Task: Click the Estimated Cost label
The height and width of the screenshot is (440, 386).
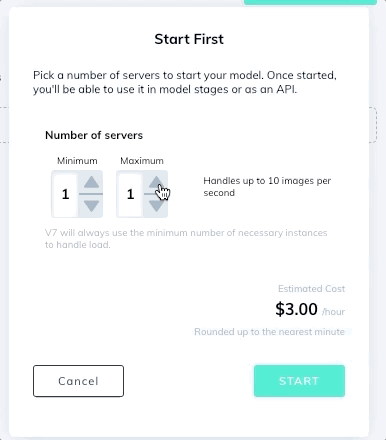Action: [x=311, y=289]
